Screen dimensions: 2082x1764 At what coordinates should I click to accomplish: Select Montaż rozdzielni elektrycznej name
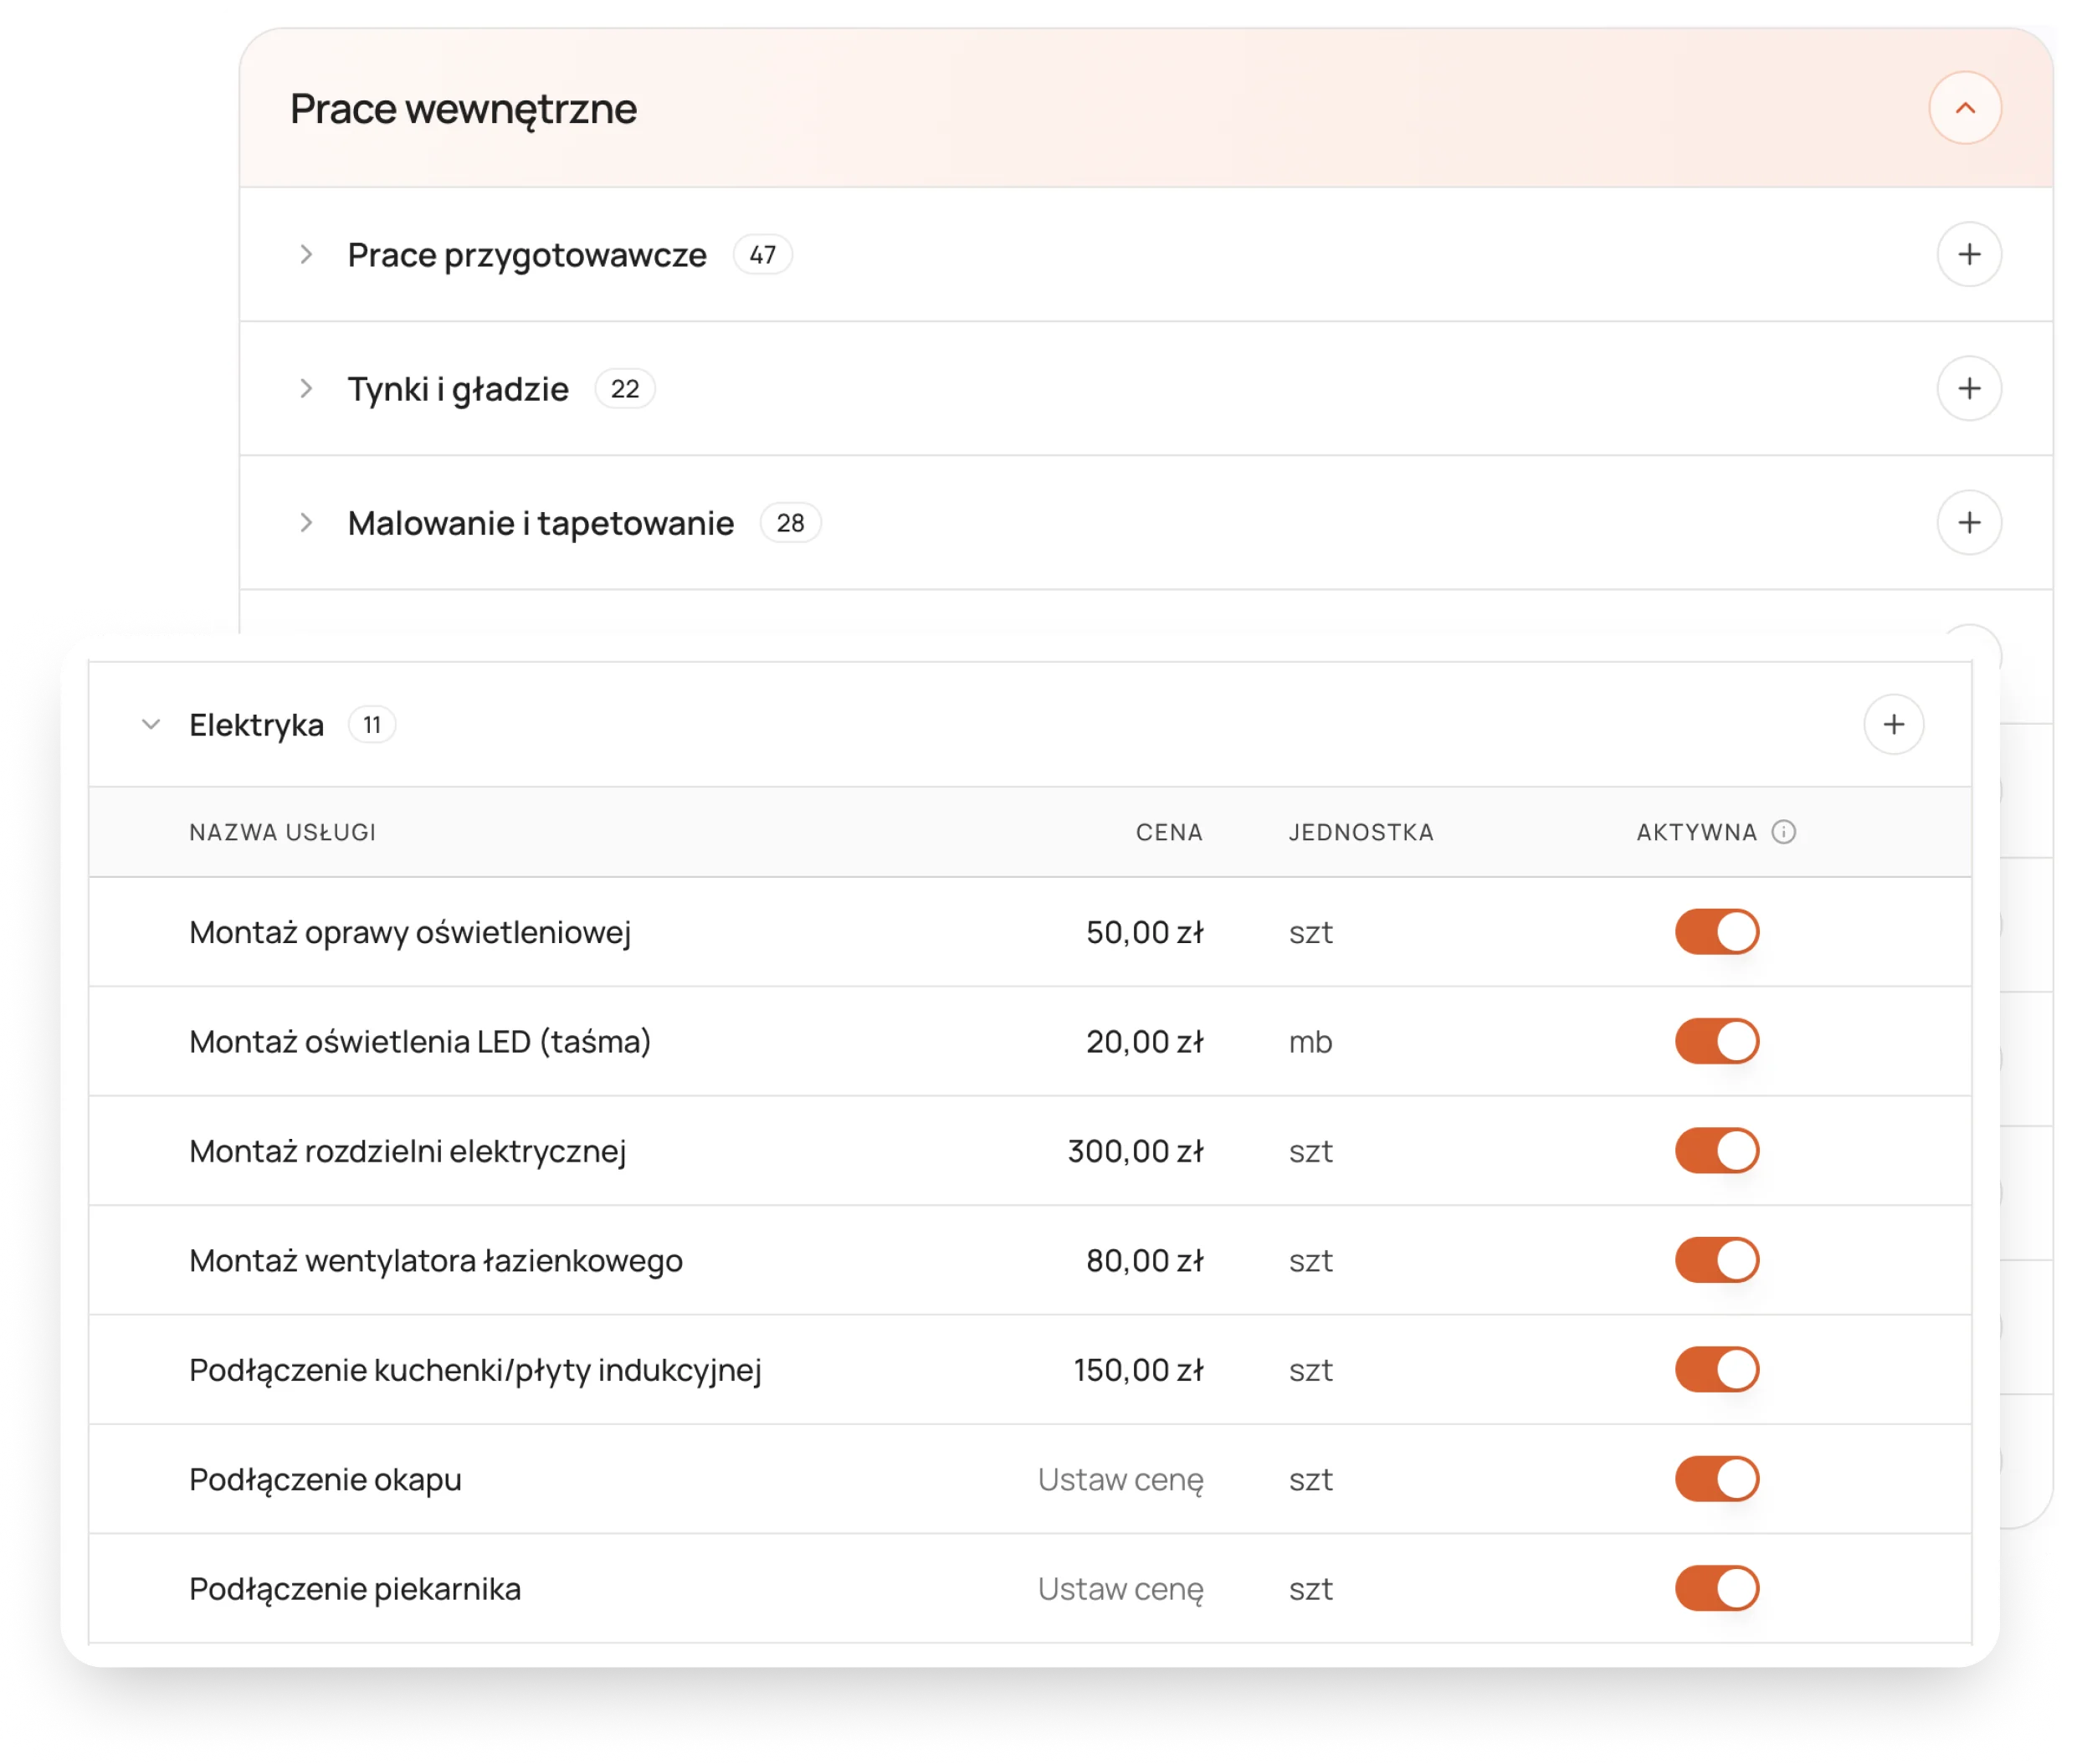[x=408, y=1152]
